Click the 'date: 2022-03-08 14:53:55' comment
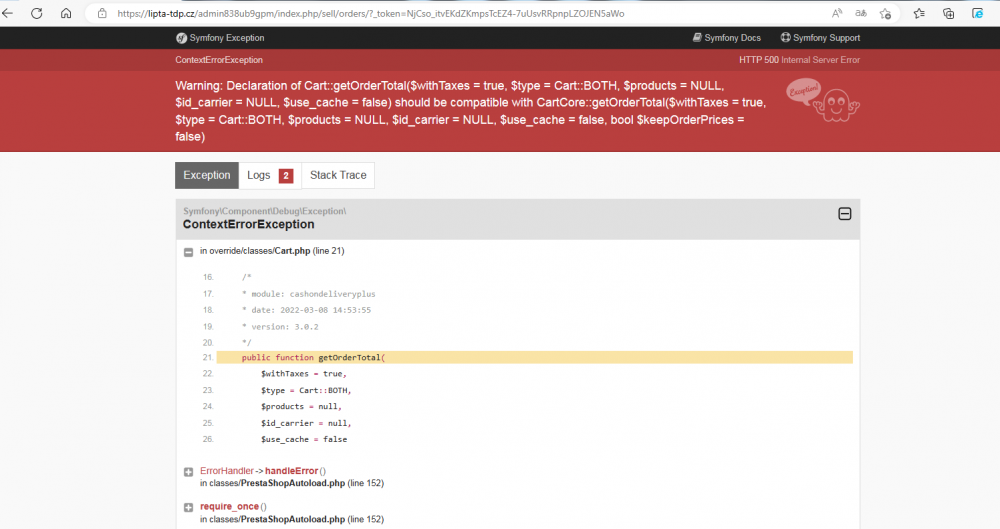The image size is (1000, 529). pyautogui.click(x=306, y=310)
